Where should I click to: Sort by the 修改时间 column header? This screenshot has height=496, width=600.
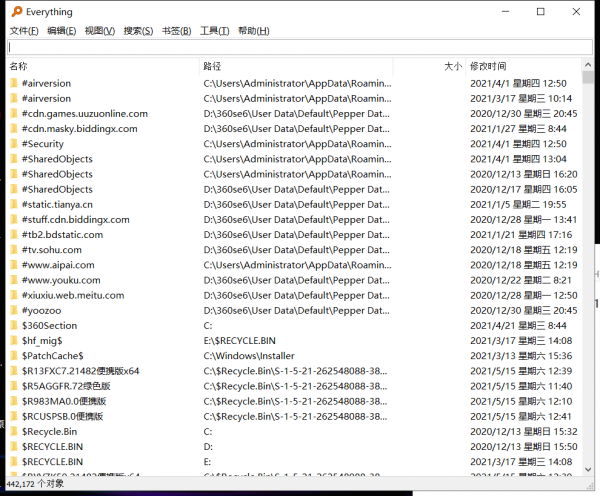[523, 66]
